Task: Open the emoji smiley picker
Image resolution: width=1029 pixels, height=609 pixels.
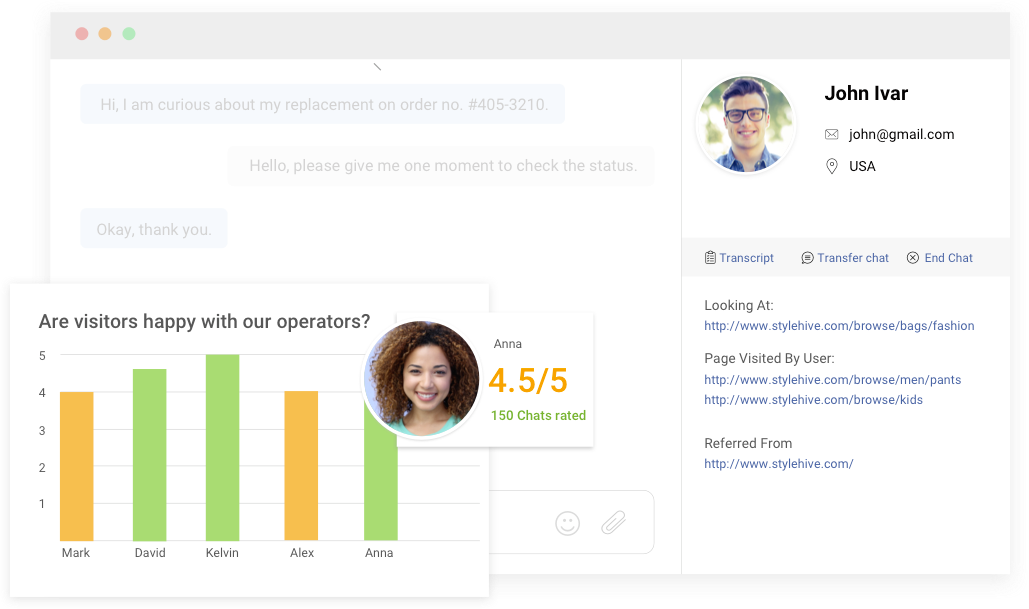Action: coord(567,522)
